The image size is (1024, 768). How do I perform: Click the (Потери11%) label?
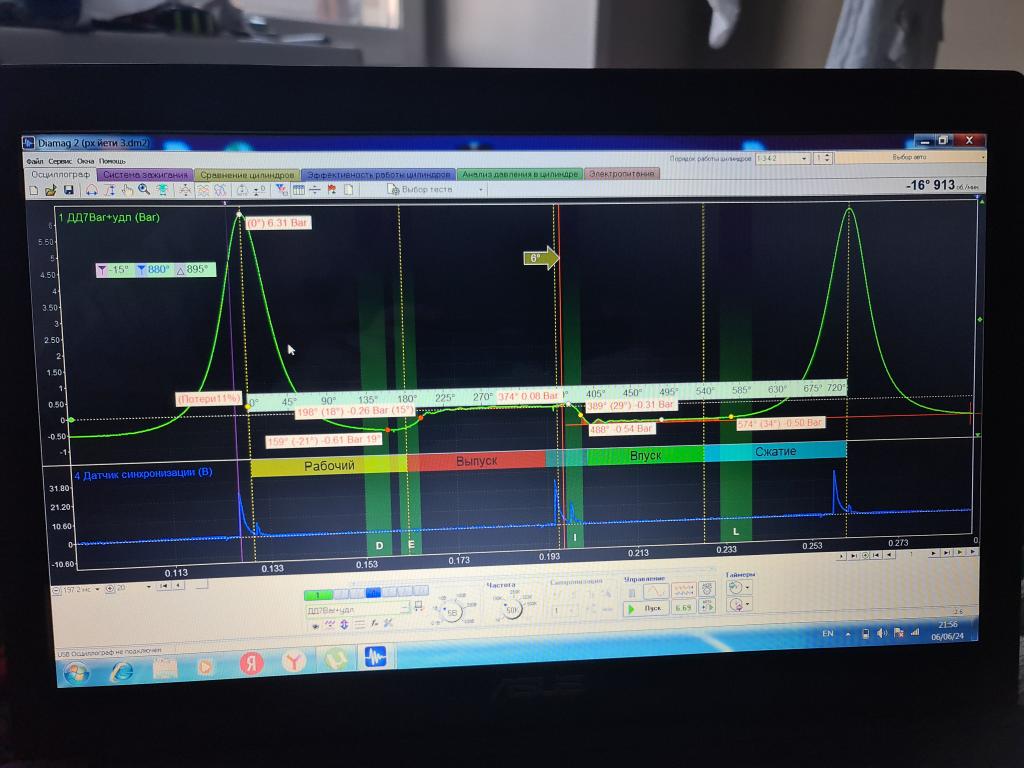click(209, 398)
